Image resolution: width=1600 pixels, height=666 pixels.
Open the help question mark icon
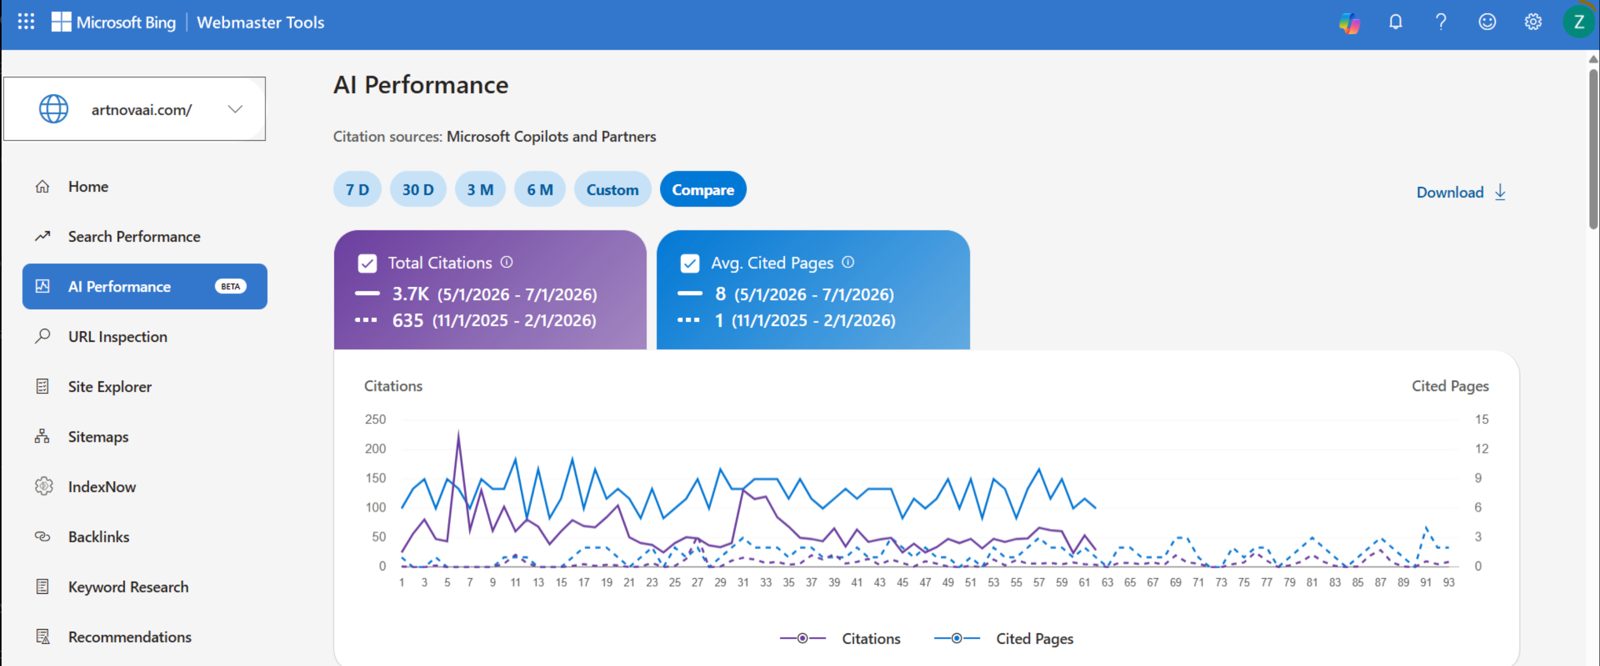click(x=1441, y=22)
